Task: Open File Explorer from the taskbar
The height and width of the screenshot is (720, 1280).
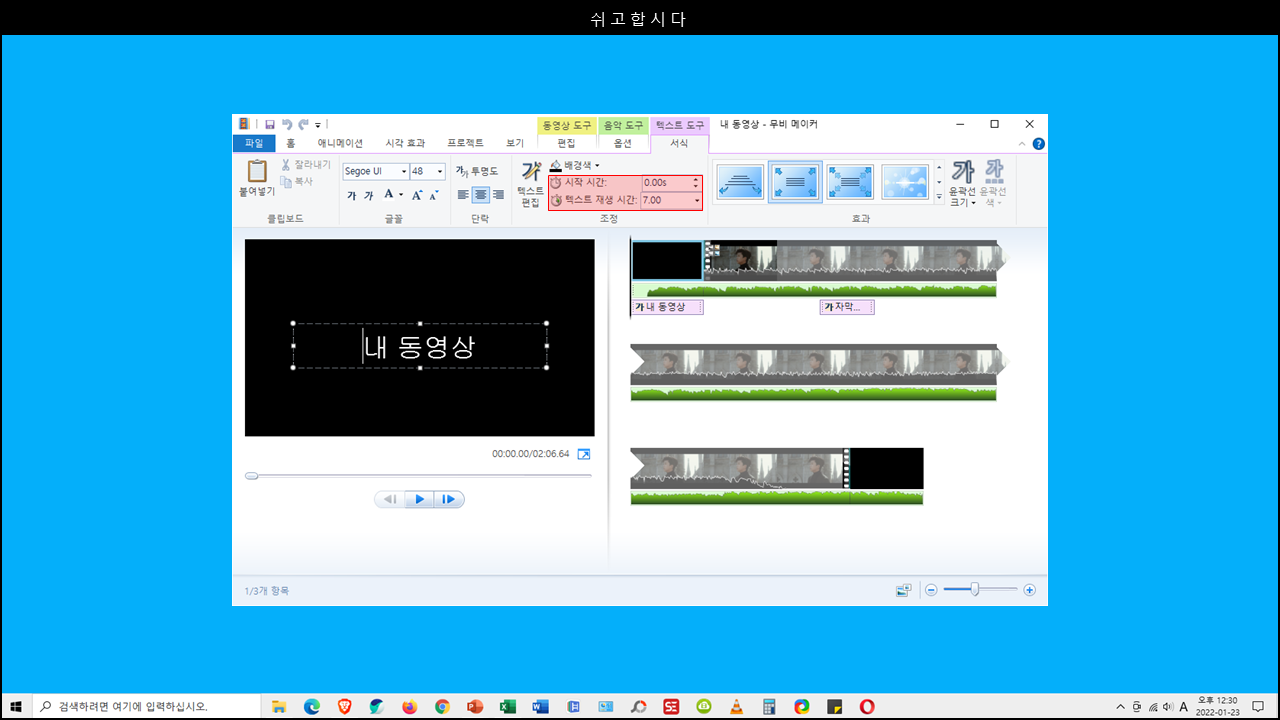Action: click(279, 706)
